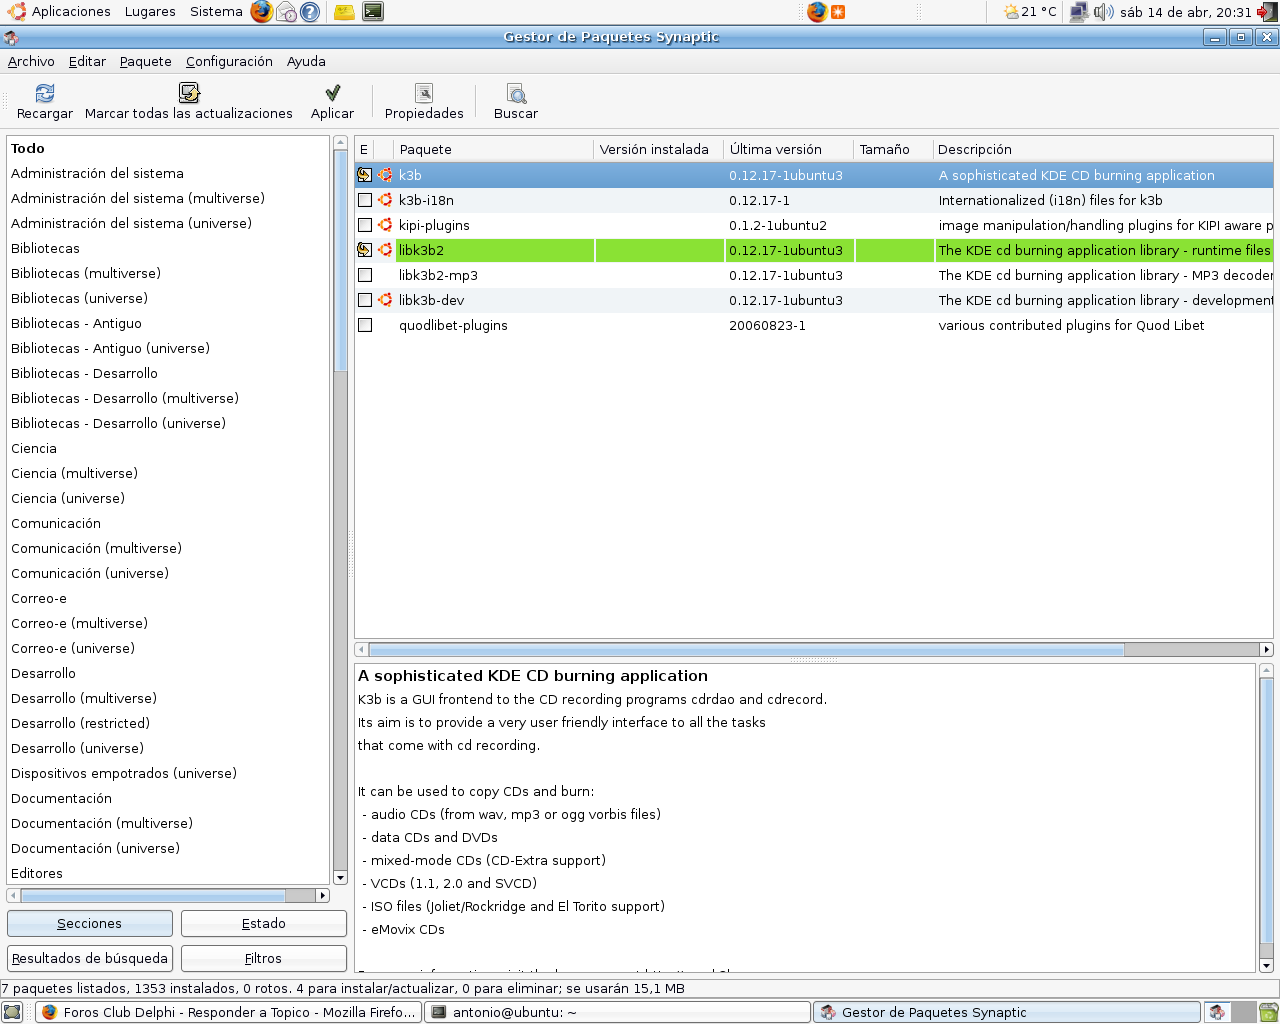This screenshot has width=1280, height=1024.
Task: Toggle the libk3b2 status checkbox
Action: [x=365, y=250]
